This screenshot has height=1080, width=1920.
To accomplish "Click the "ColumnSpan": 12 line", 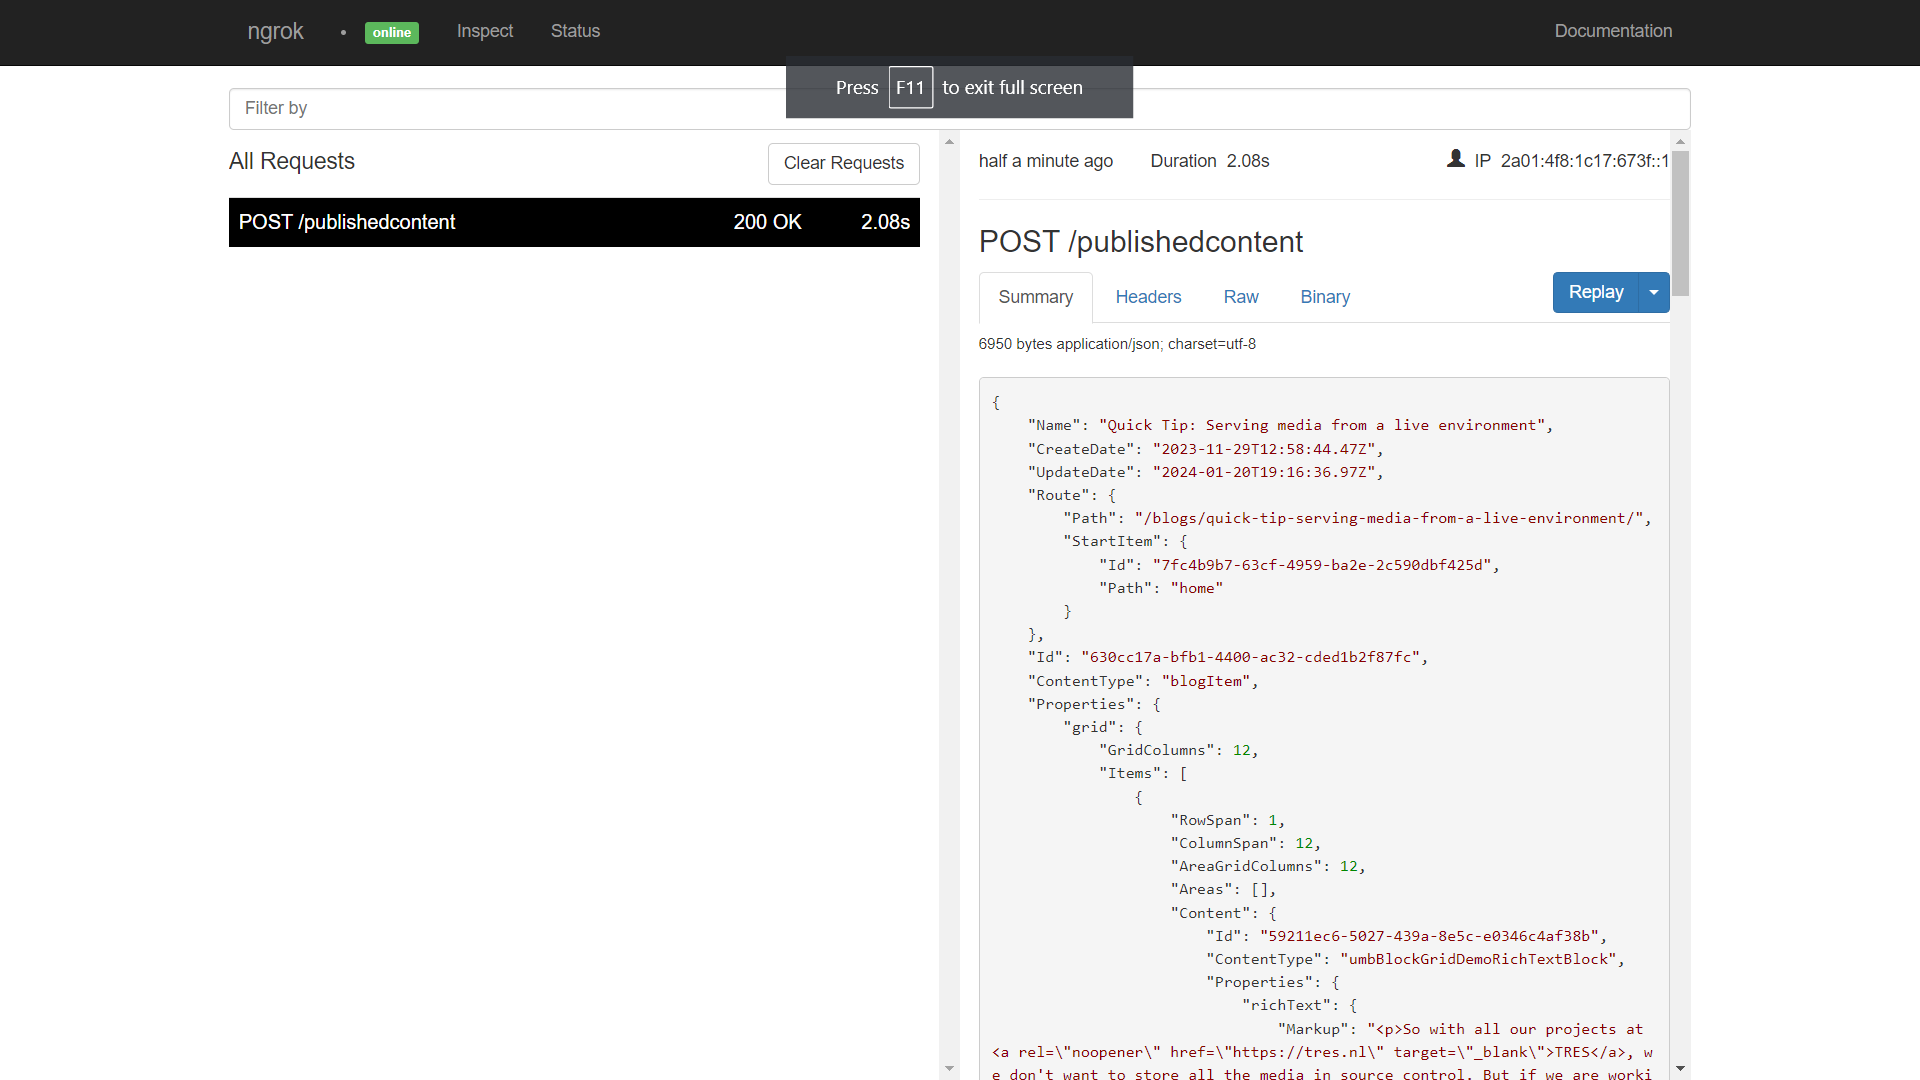I will [x=1246, y=843].
